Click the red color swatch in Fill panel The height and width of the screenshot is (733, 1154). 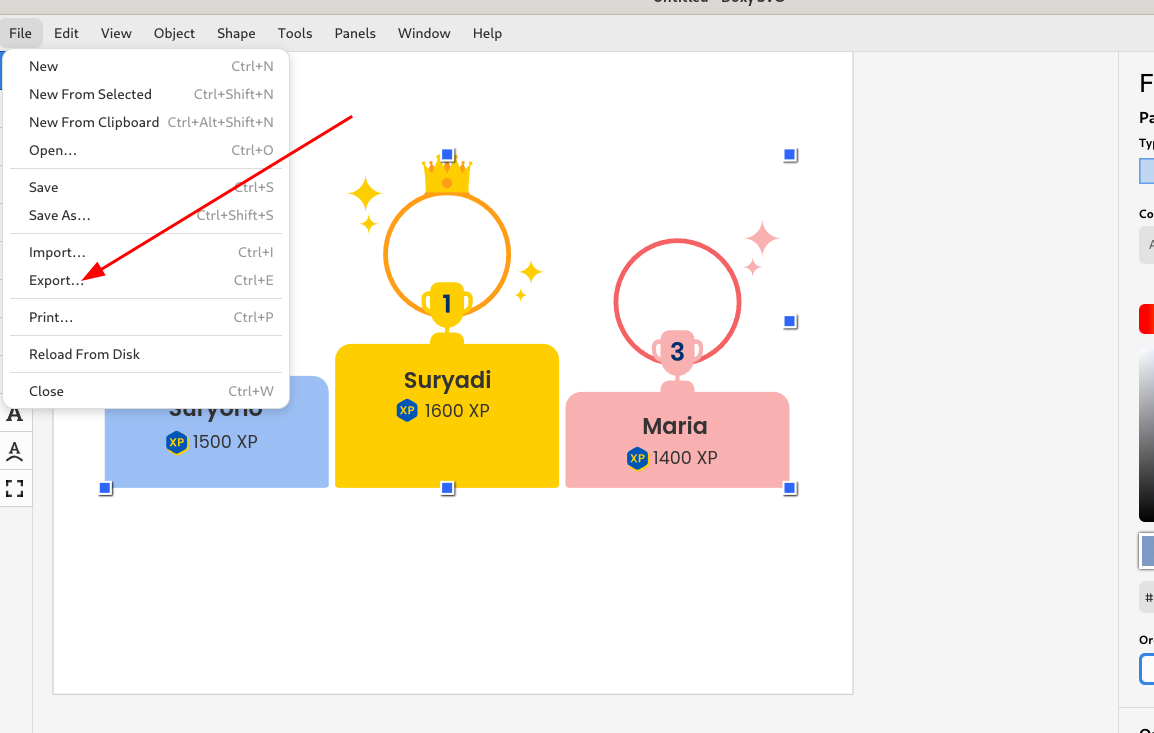click(x=1147, y=318)
